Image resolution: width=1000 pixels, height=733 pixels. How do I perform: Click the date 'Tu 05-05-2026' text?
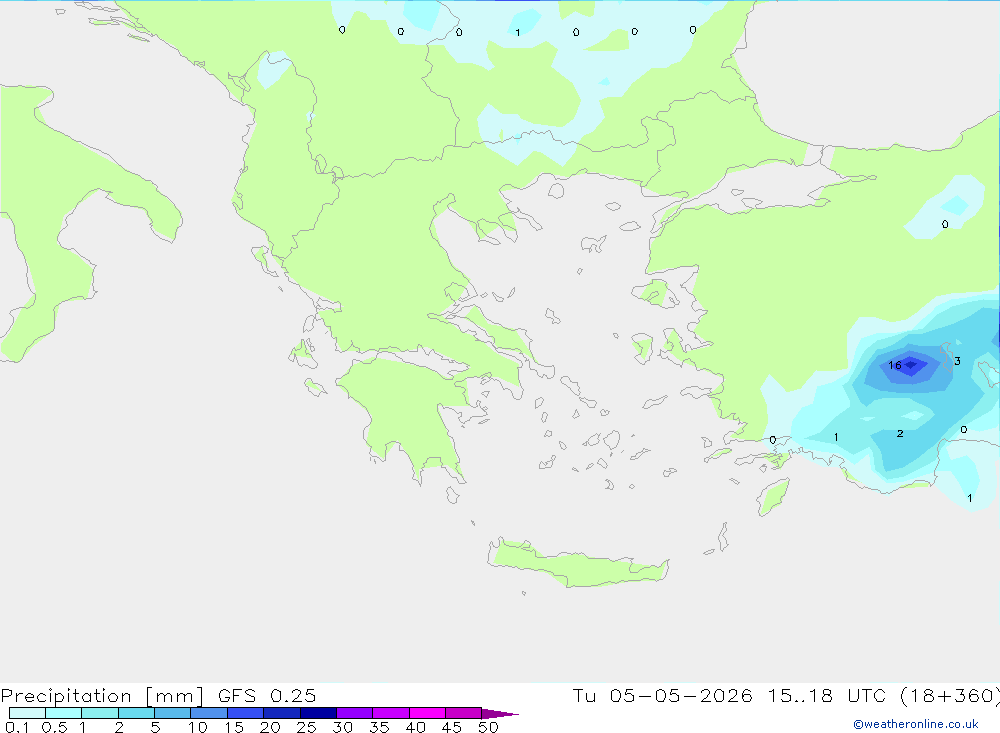pos(662,695)
